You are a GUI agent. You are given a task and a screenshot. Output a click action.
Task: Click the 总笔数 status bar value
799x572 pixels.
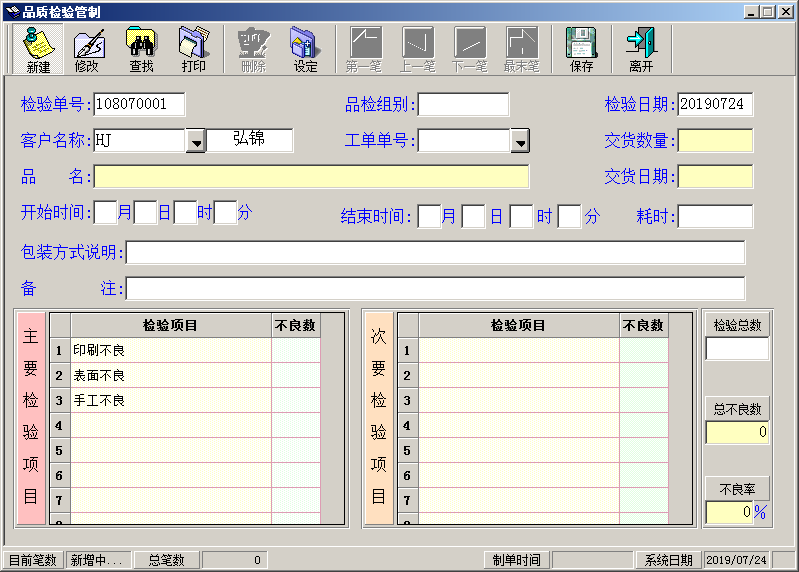click(x=234, y=560)
